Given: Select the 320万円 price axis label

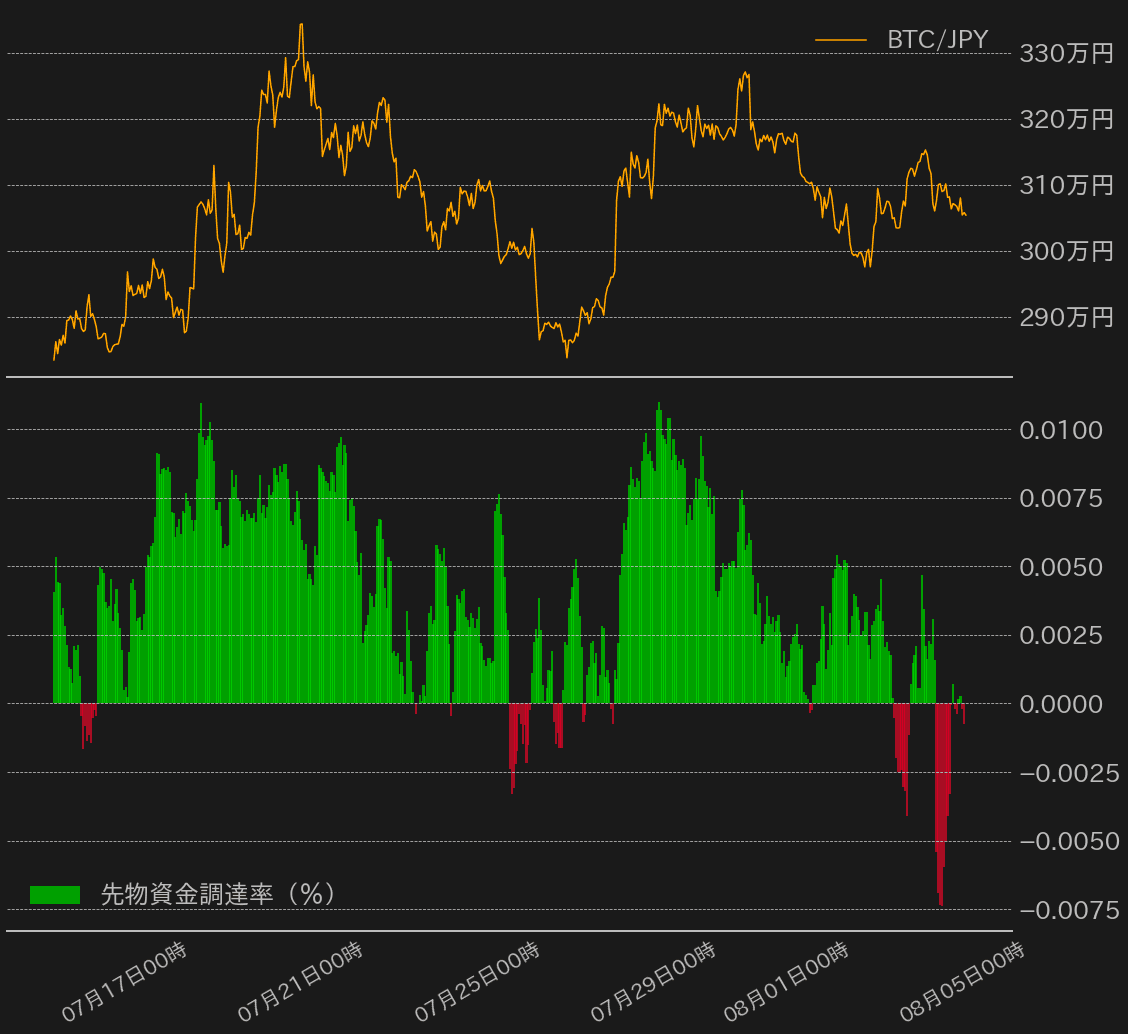Looking at the screenshot, I should click(x=1065, y=120).
